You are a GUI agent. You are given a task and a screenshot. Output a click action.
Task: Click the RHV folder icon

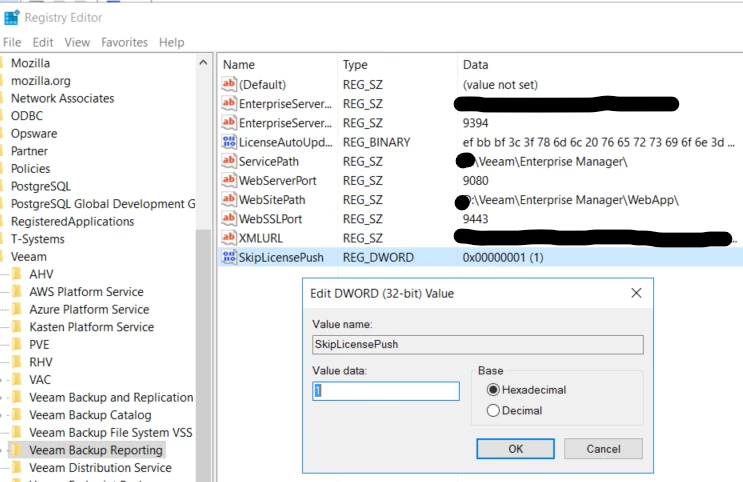(x=18, y=362)
